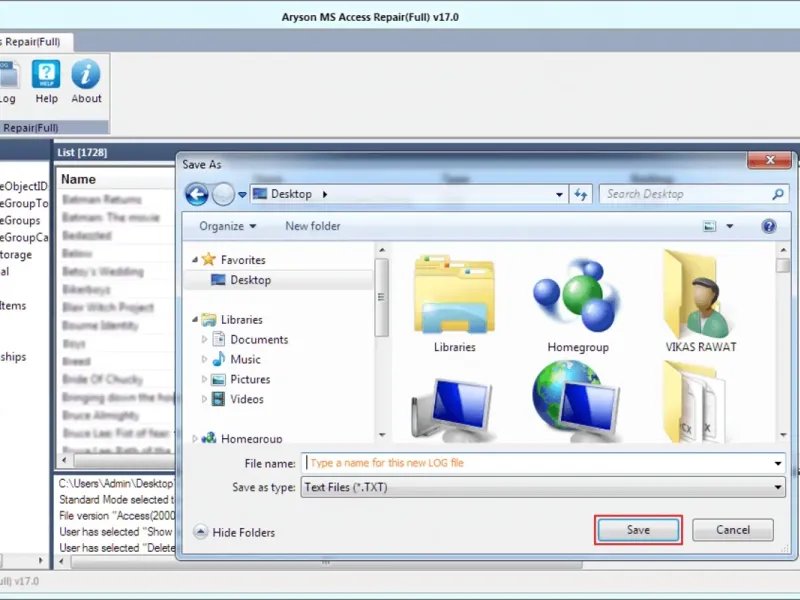Open recent locations dropdown arrow

(242, 195)
